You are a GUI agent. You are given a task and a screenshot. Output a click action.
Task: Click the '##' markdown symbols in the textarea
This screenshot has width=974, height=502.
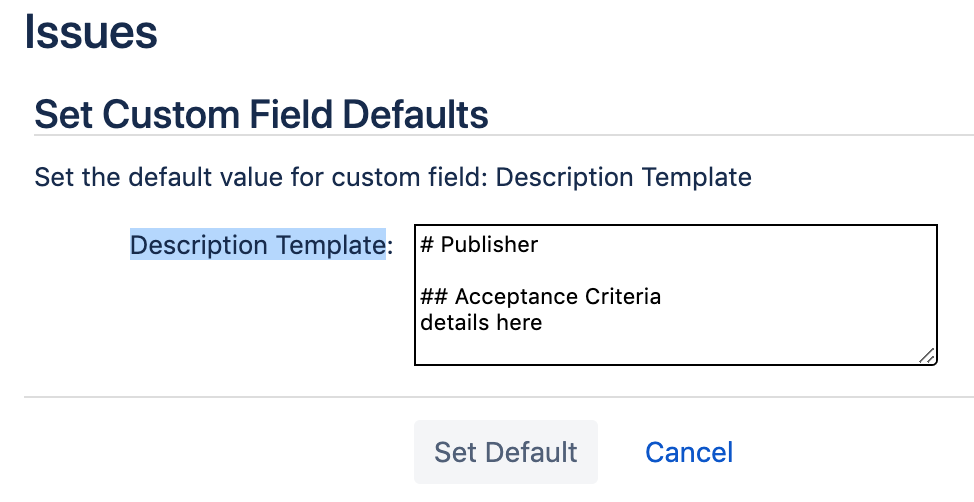coord(434,296)
